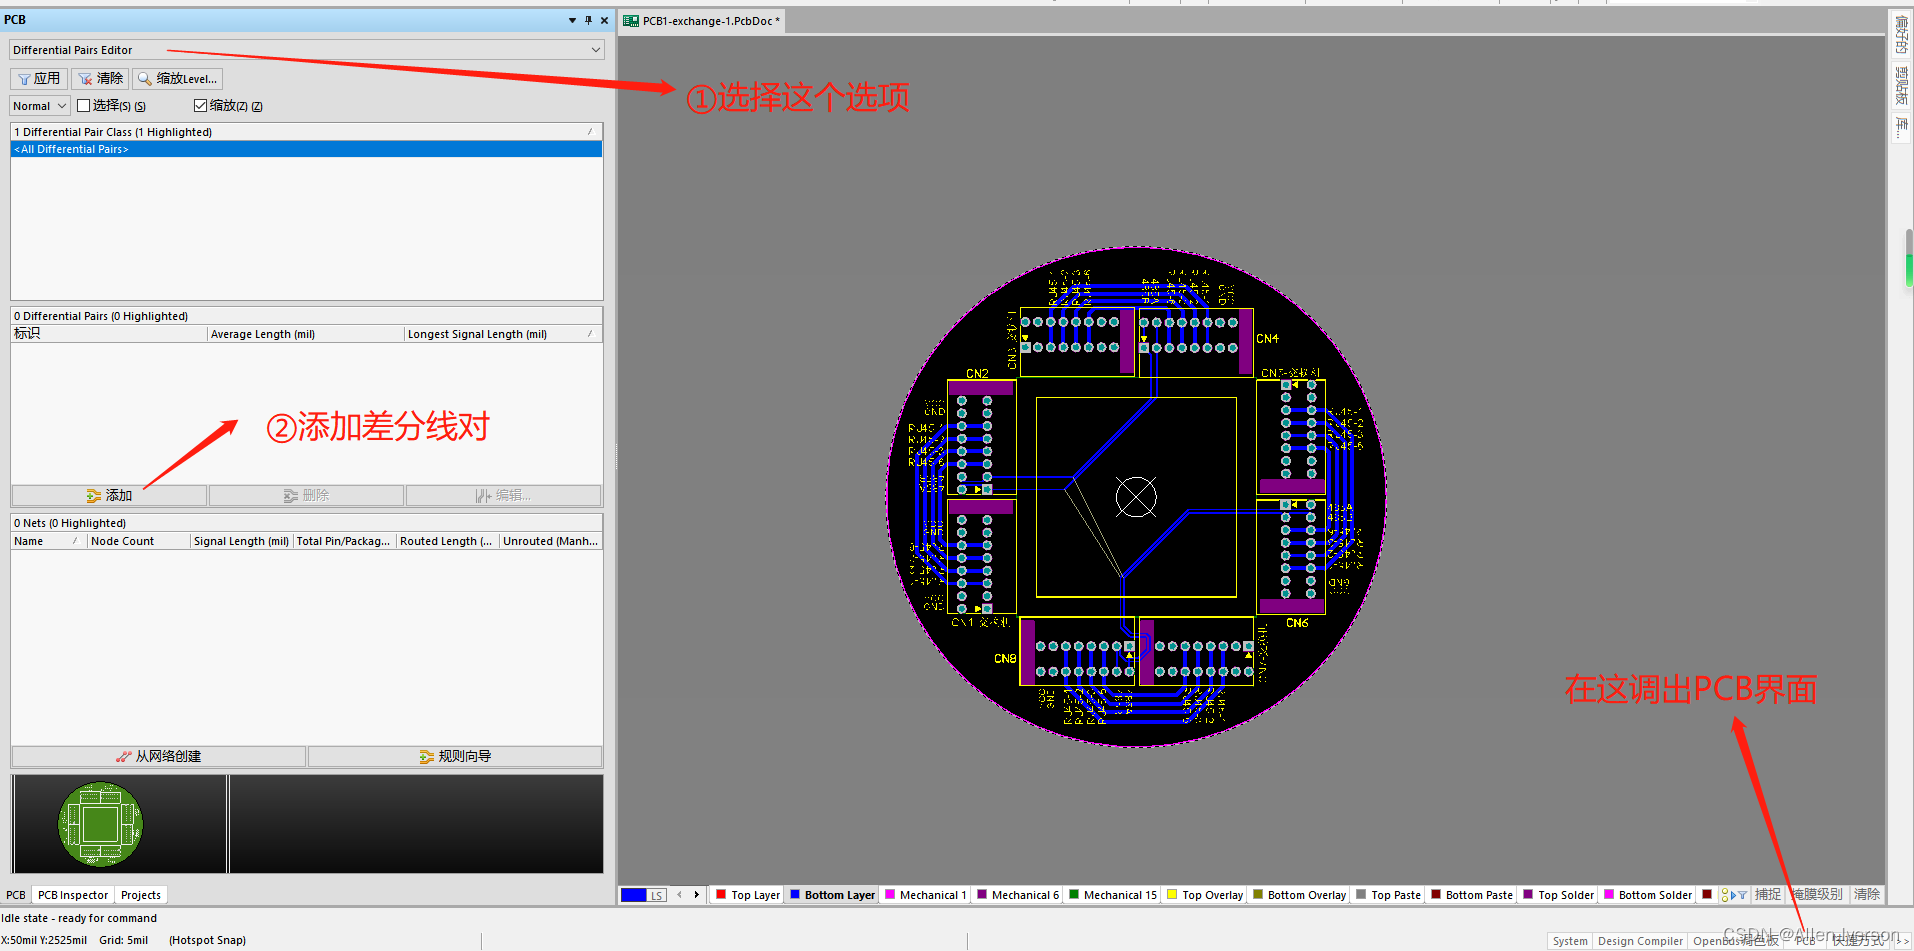
Task: Click the Top Overlay yellow color swatch
Action: click(x=1172, y=894)
